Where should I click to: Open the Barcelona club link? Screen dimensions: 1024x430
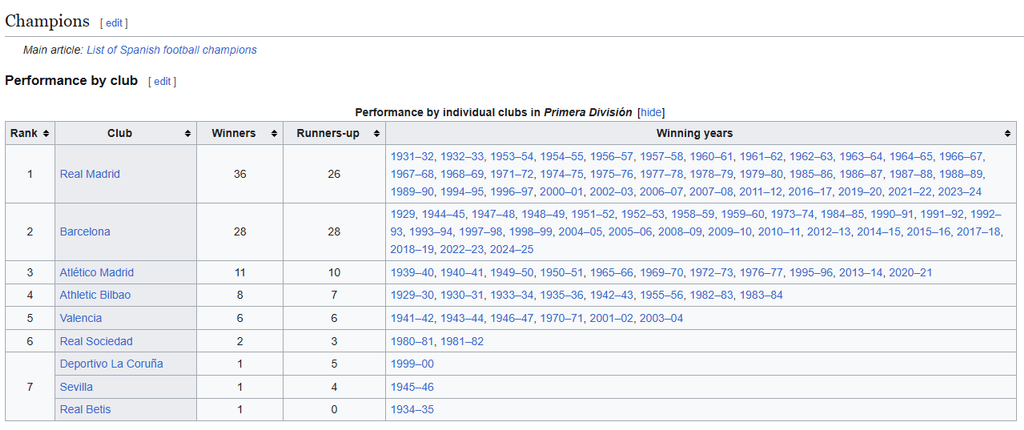[85, 231]
